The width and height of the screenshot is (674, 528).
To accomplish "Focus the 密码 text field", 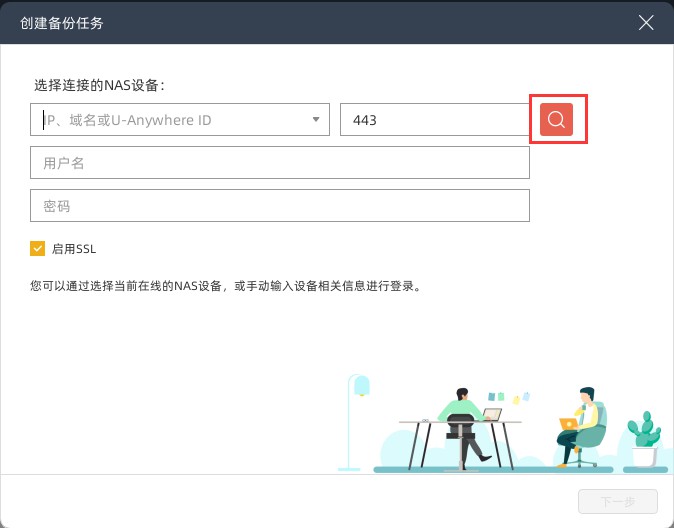I will (x=280, y=206).
